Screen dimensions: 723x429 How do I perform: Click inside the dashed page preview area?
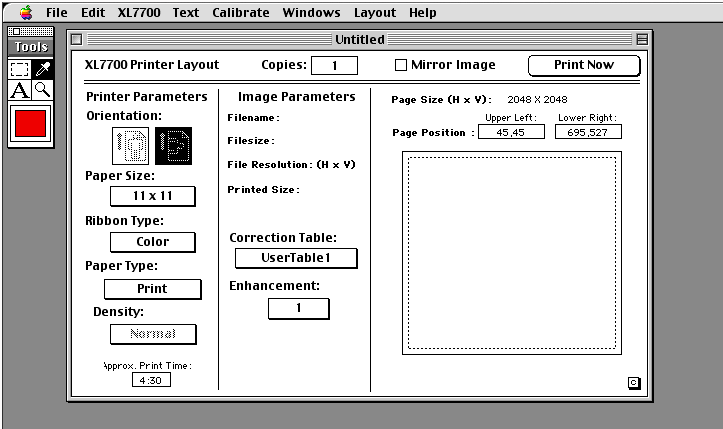[512, 253]
